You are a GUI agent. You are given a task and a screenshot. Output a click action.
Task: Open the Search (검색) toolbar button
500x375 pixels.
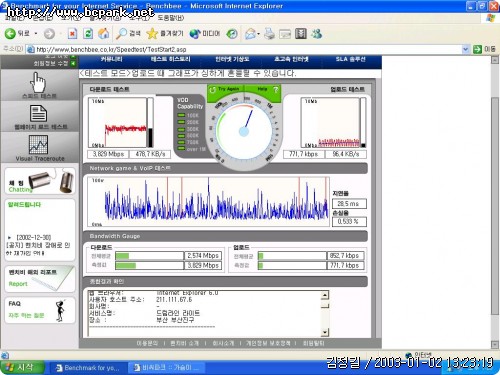[128, 34]
